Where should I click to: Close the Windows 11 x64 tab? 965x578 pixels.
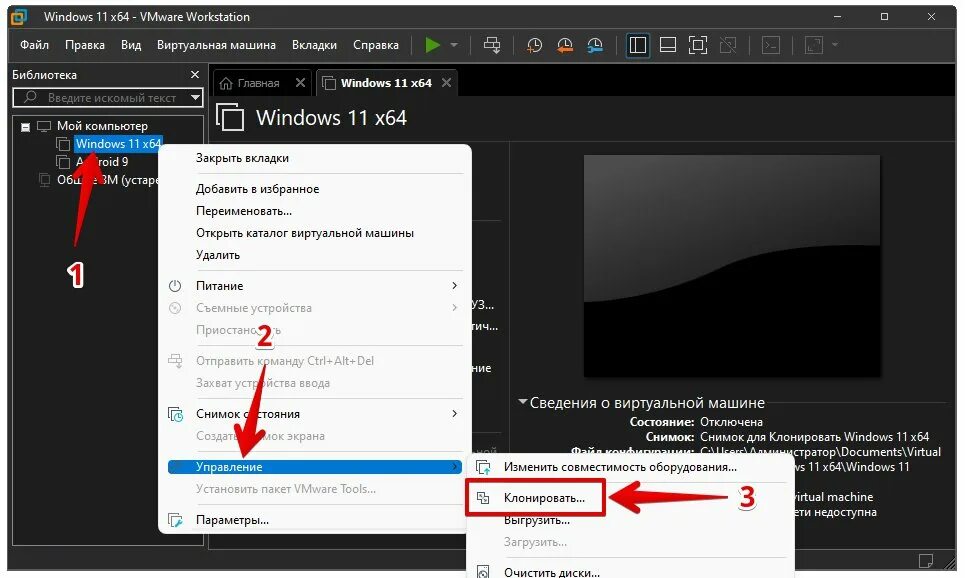tap(447, 82)
